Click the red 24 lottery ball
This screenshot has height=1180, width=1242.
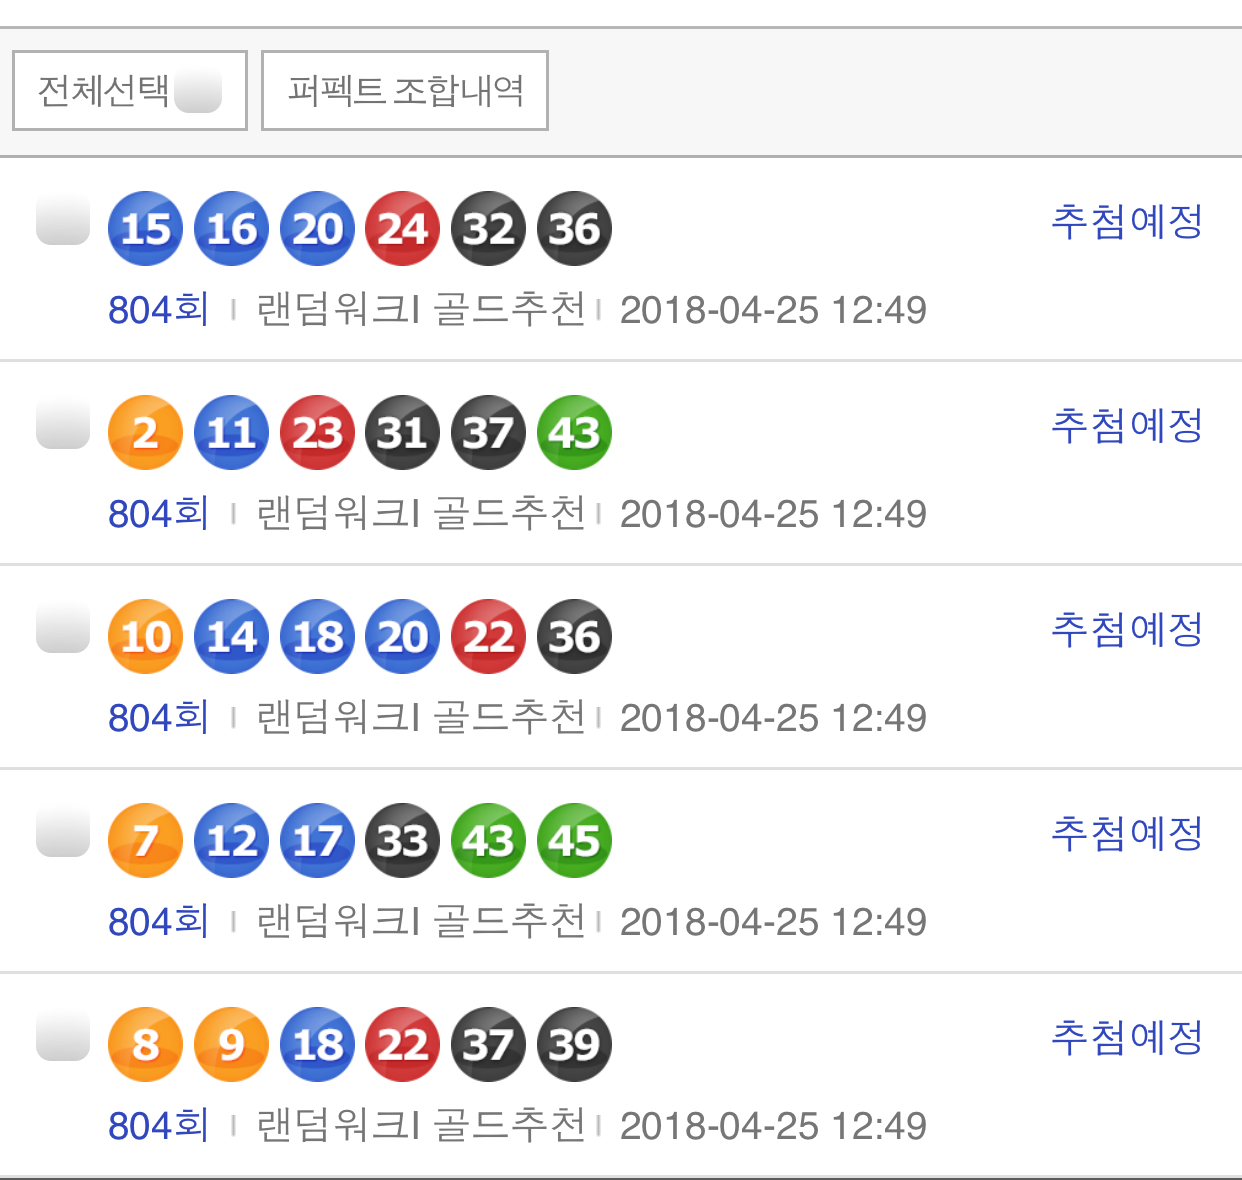point(403,229)
